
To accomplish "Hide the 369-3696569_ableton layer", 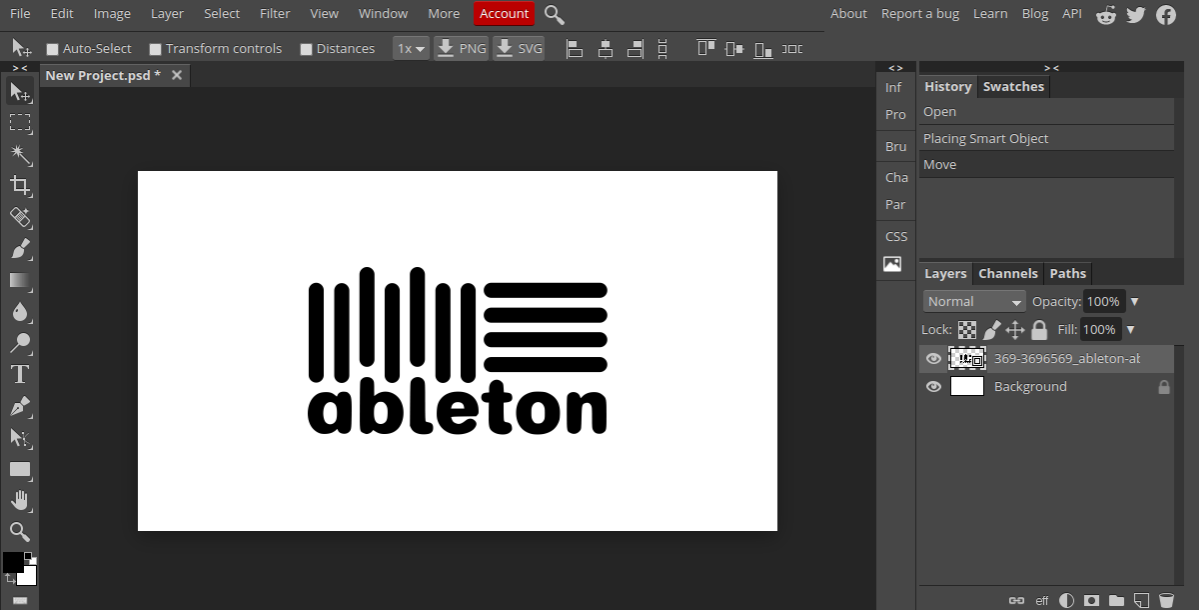I will click(x=934, y=359).
